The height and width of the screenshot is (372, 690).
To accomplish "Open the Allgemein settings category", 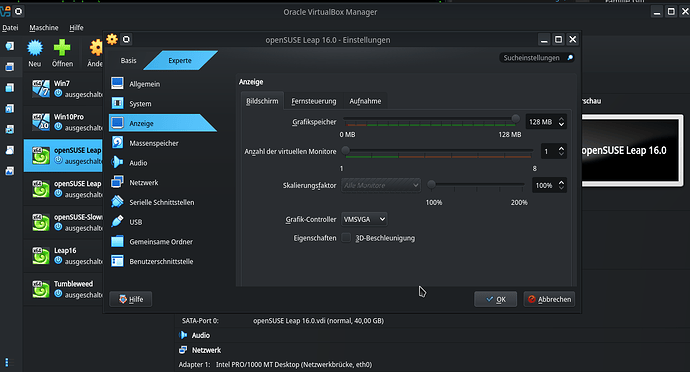I will [163, 84].
